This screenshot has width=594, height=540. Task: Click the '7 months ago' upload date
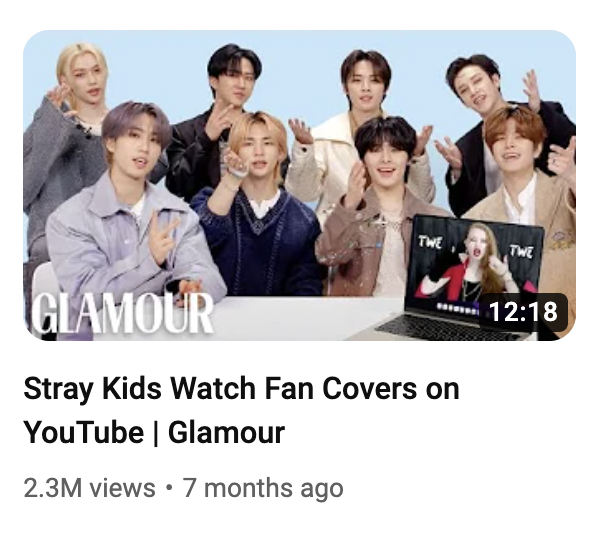[263, 488]
